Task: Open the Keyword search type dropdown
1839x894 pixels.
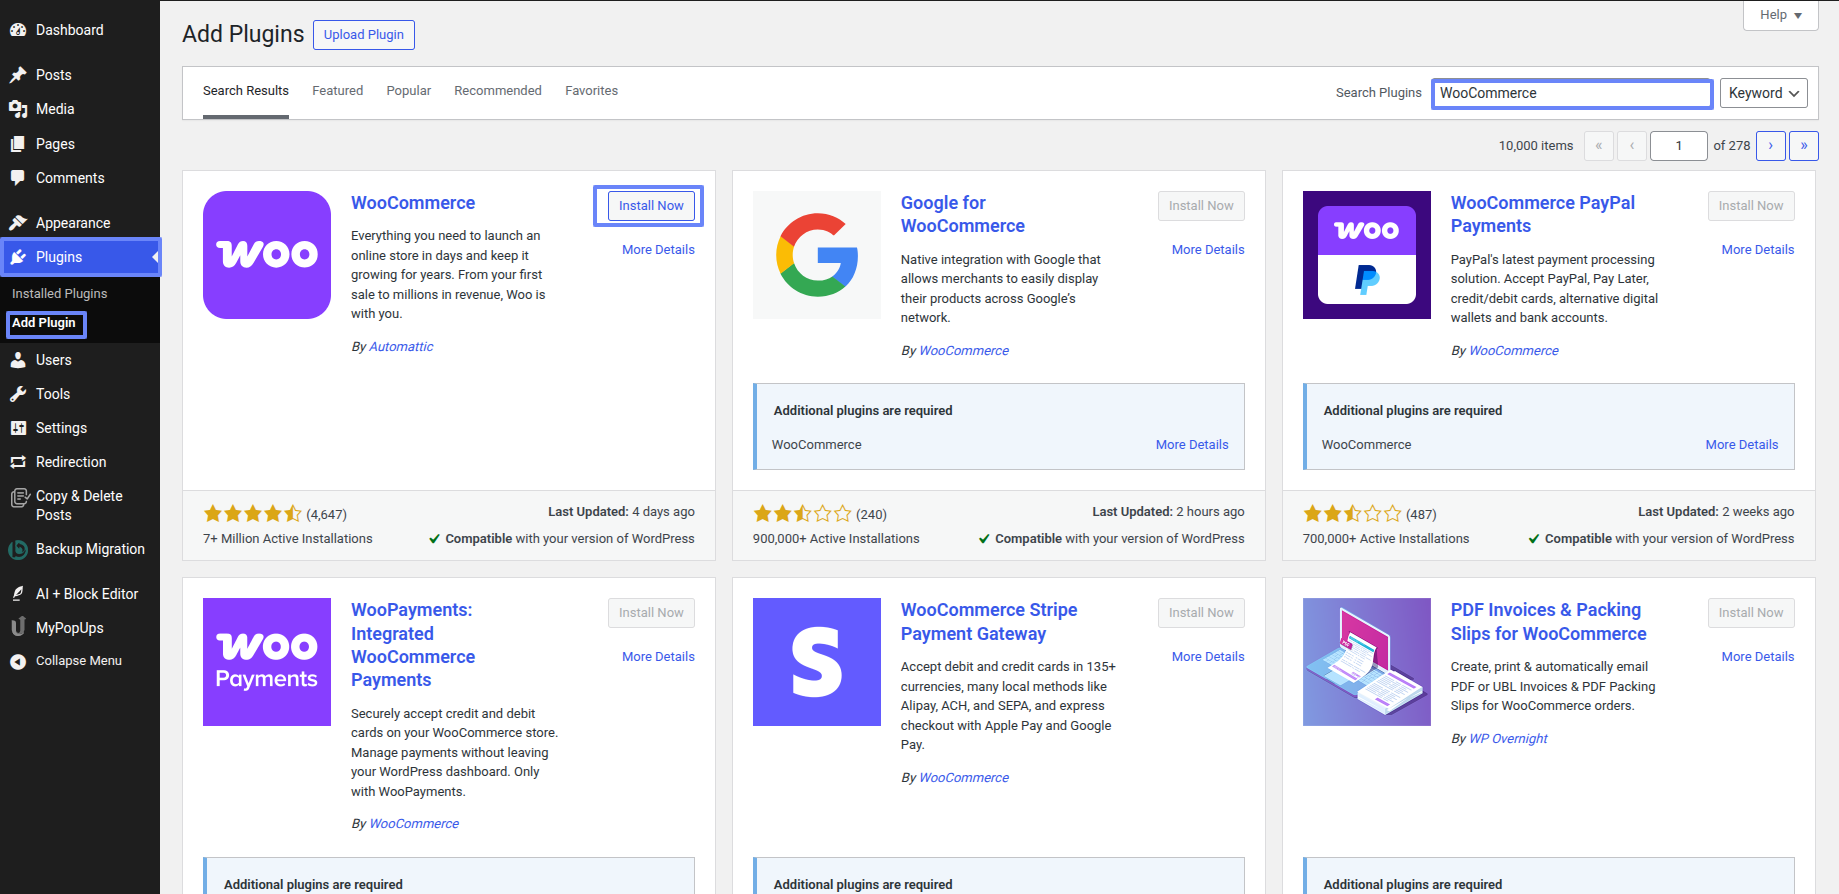Action: [x=1763, y=93]
